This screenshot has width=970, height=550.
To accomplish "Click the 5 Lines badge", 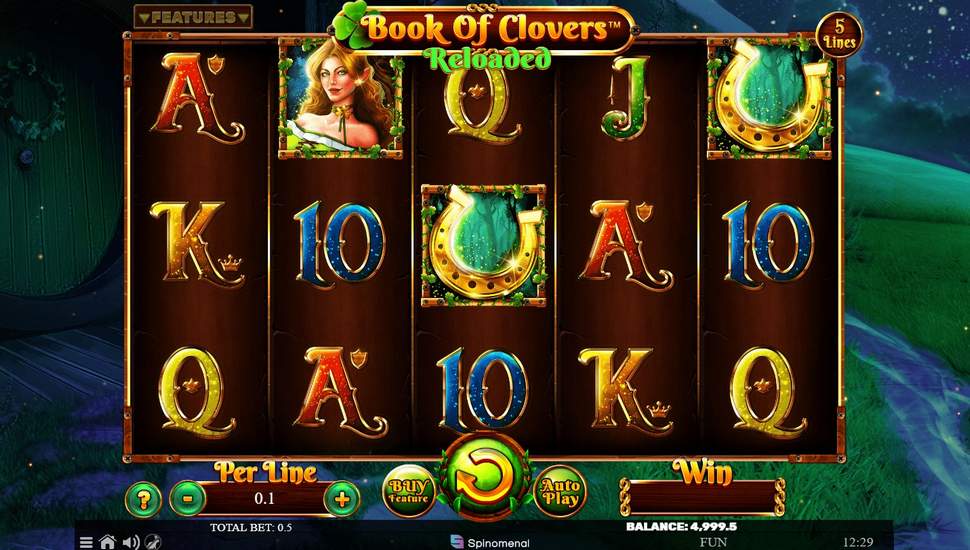I will [839, 35].
